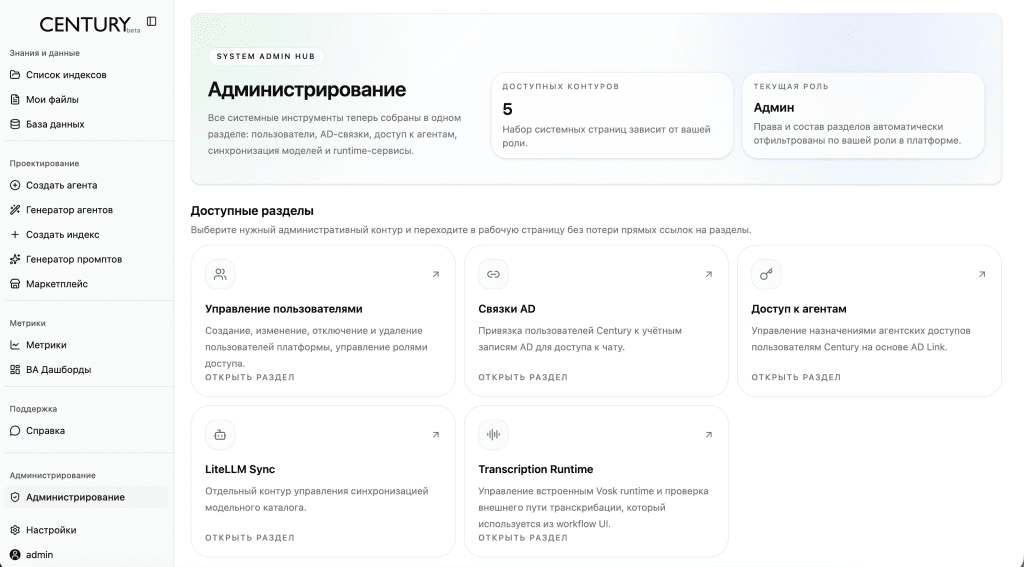Go to Мои файлы menu item
The height and width of the screenshot is (567, 1024).
coord(86,99)
